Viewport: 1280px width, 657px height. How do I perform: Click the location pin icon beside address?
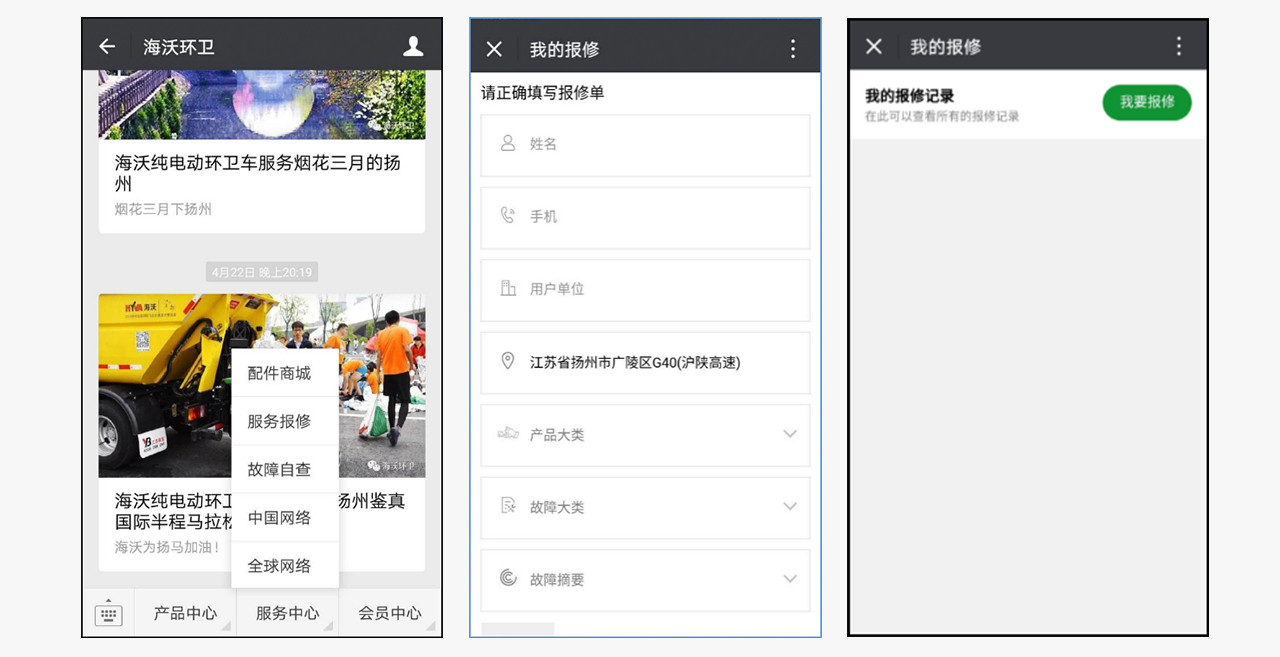[x=508, y=361]
